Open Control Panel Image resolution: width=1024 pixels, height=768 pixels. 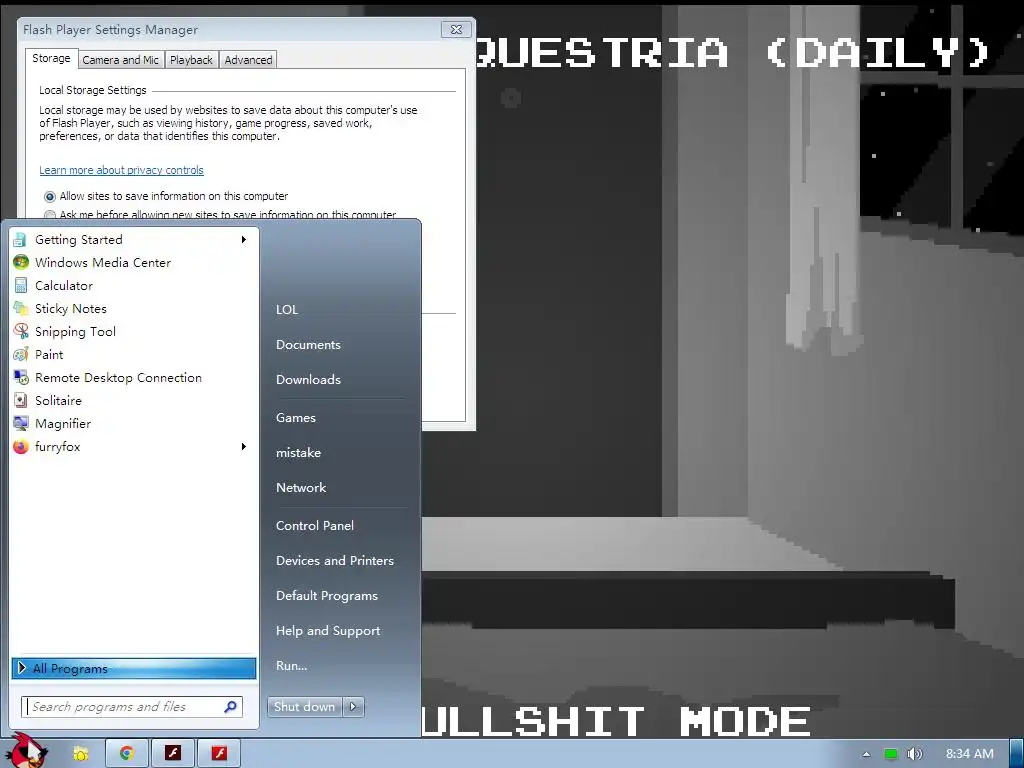[315, 526]
